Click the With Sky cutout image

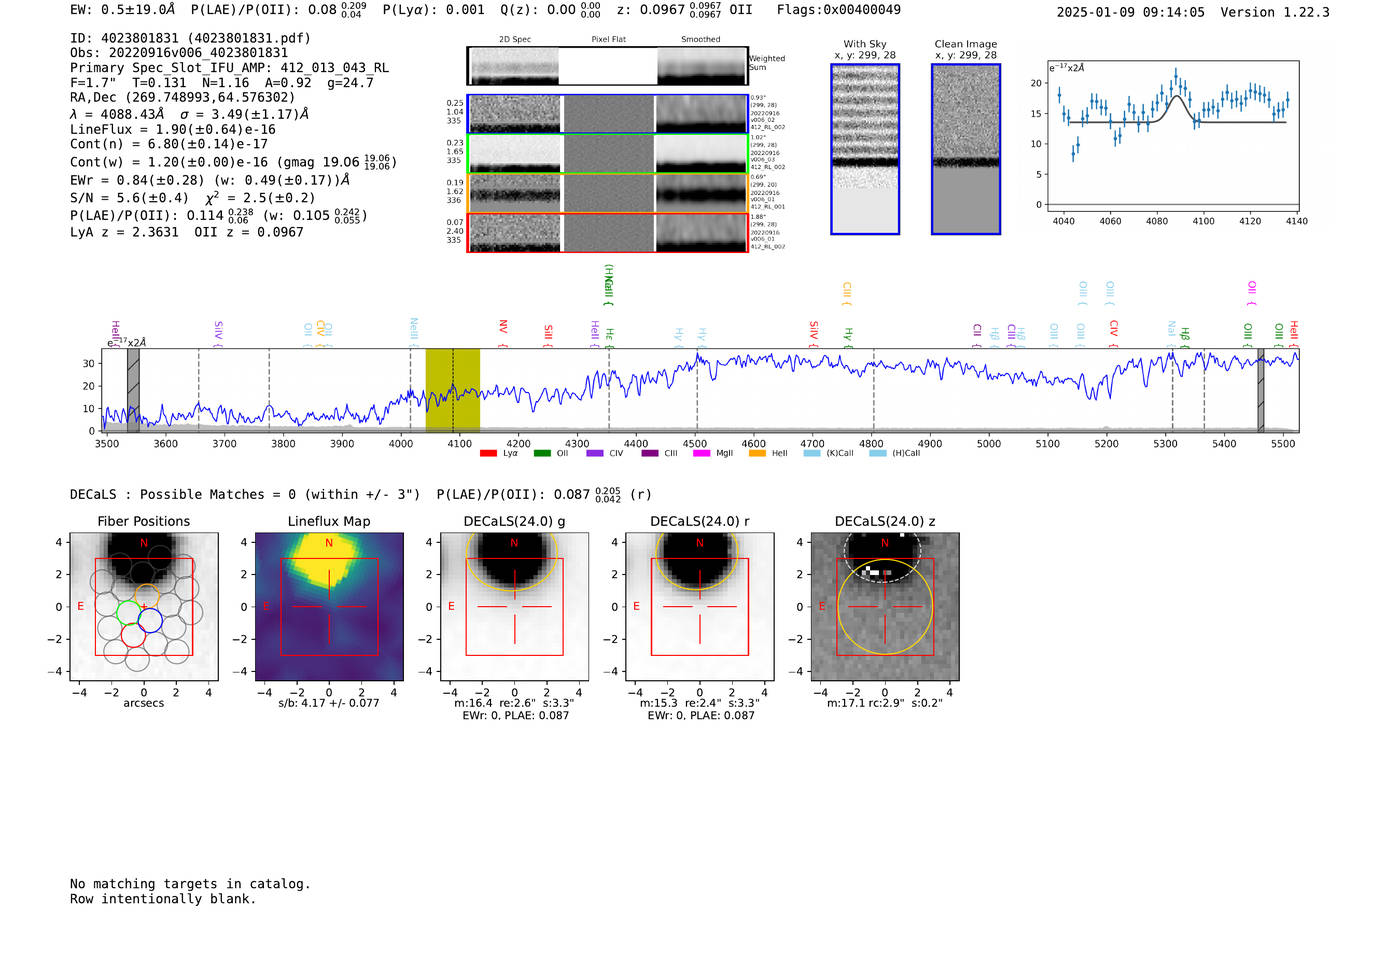point(865,149)
